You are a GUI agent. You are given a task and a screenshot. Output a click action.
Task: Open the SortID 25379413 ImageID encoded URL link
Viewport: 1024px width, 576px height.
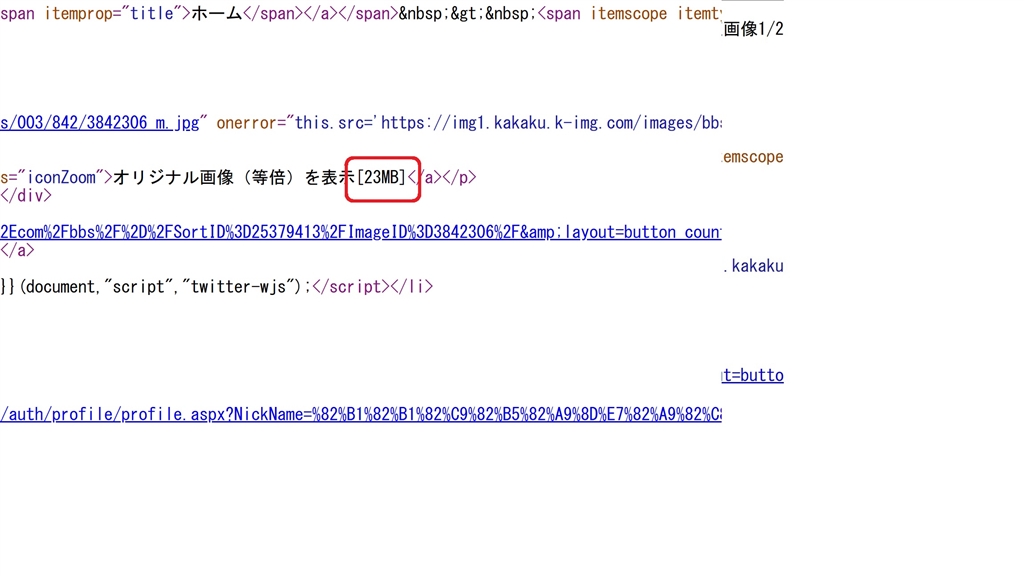click(360, 232)
